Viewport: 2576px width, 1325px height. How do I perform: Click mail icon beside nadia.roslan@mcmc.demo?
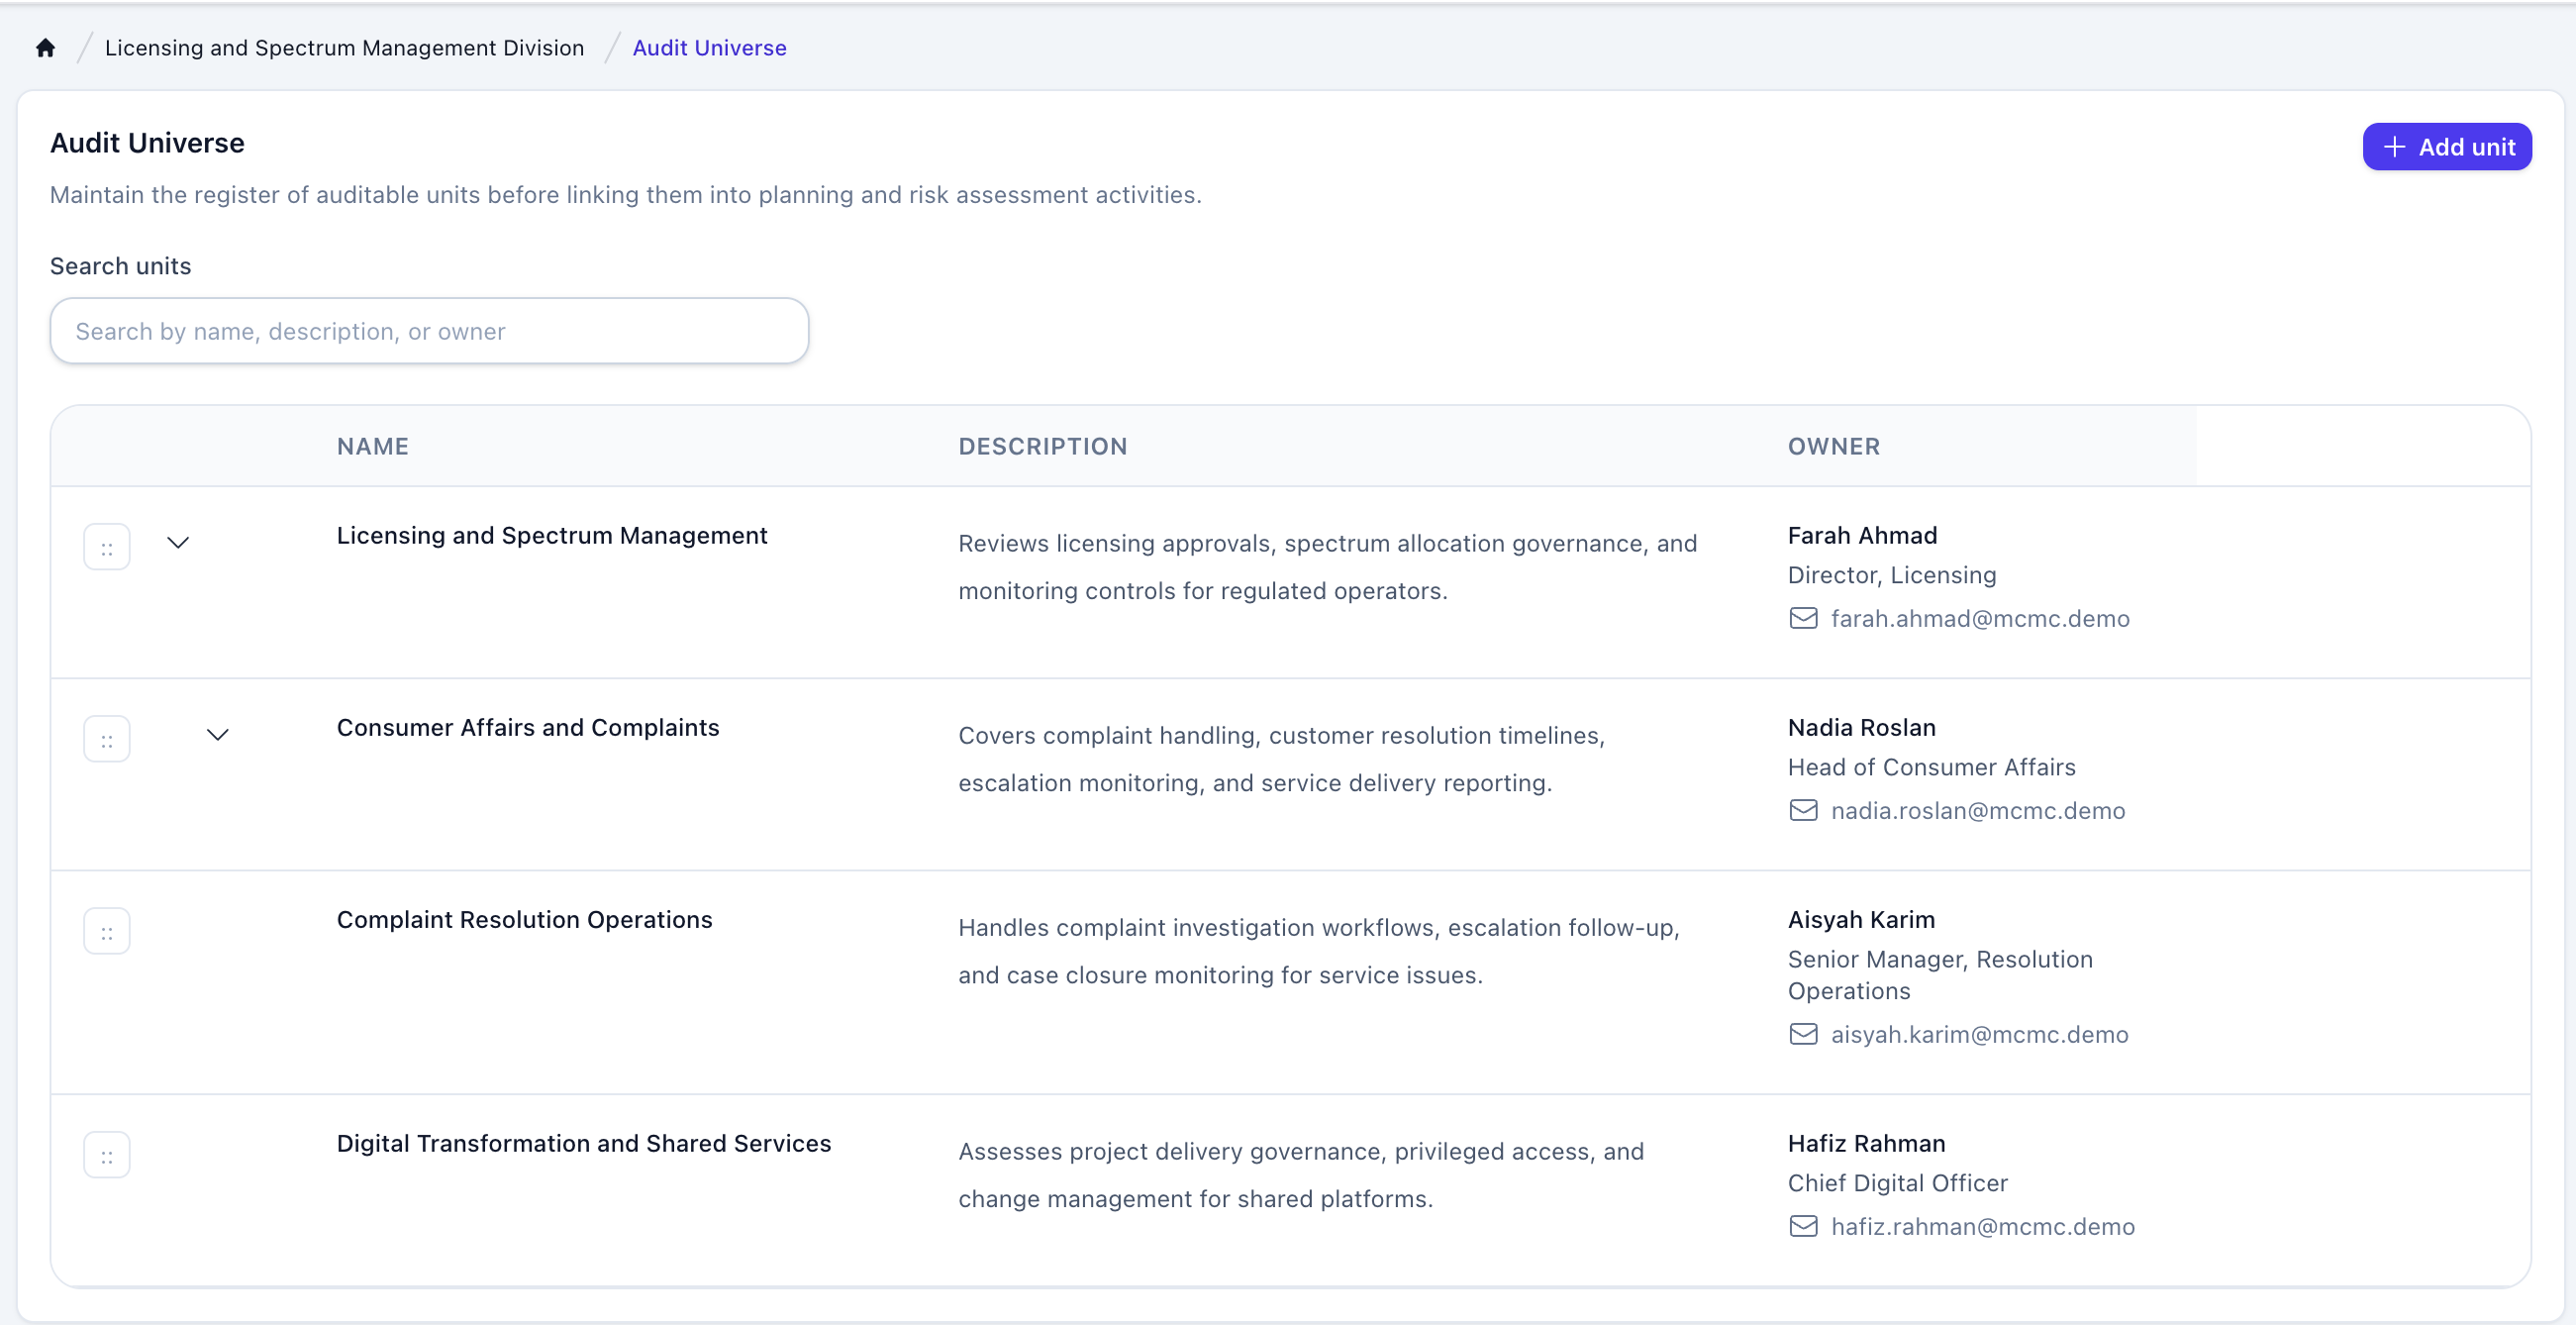1803,810
